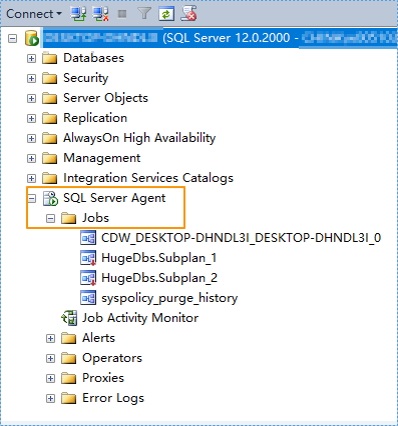Click the toolbar script icon with red X
This screenshot has height=426, width=398.
tap(188, 14)
